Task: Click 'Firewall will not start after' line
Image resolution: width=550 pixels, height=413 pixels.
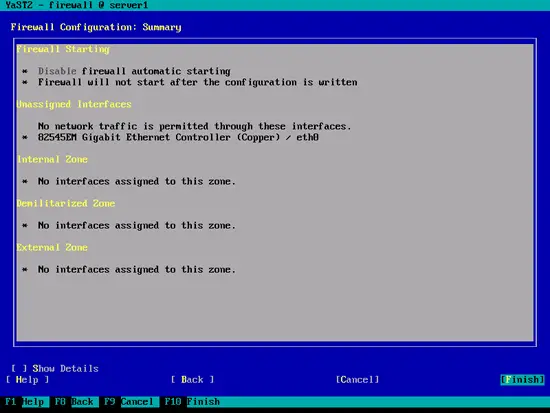Action: [x=198, y=82]
